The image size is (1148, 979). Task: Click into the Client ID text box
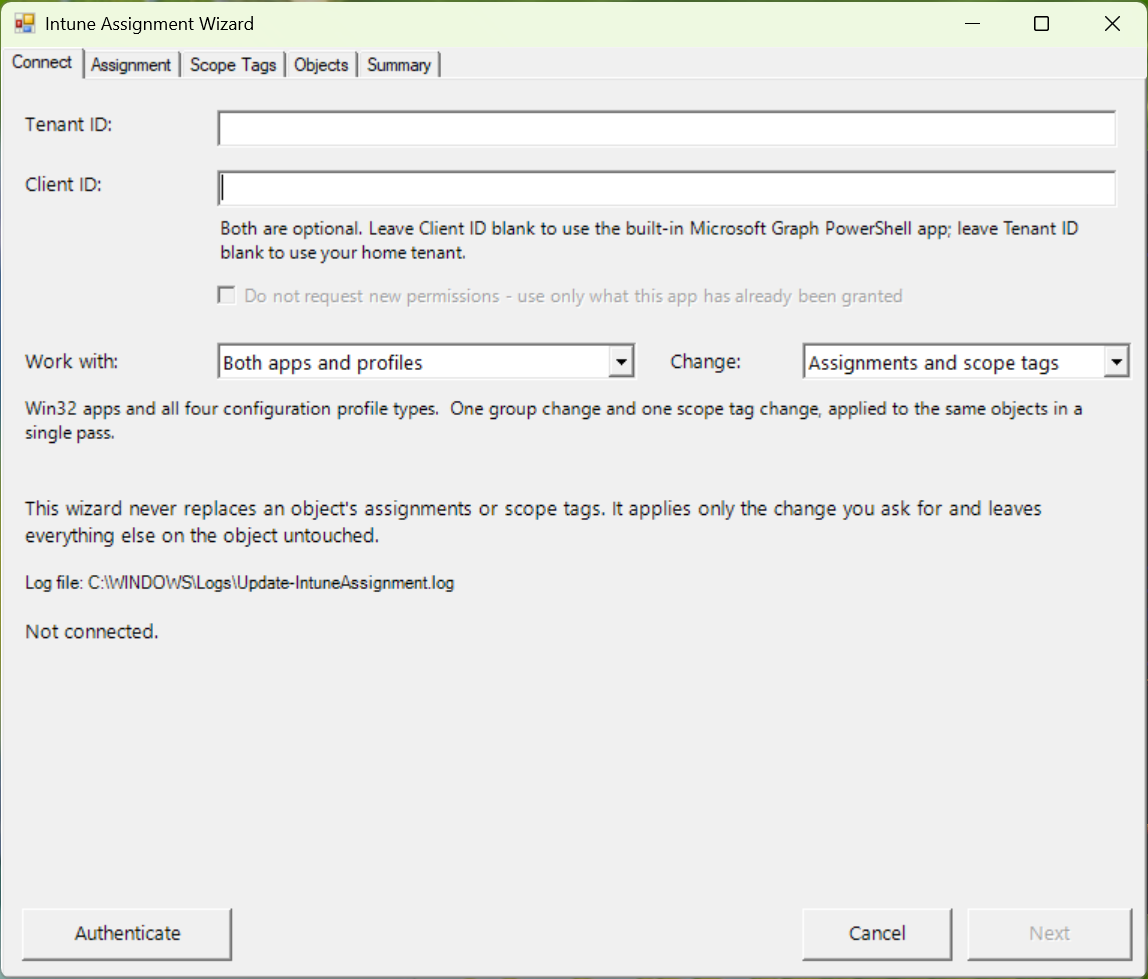(x=667, y=188)
